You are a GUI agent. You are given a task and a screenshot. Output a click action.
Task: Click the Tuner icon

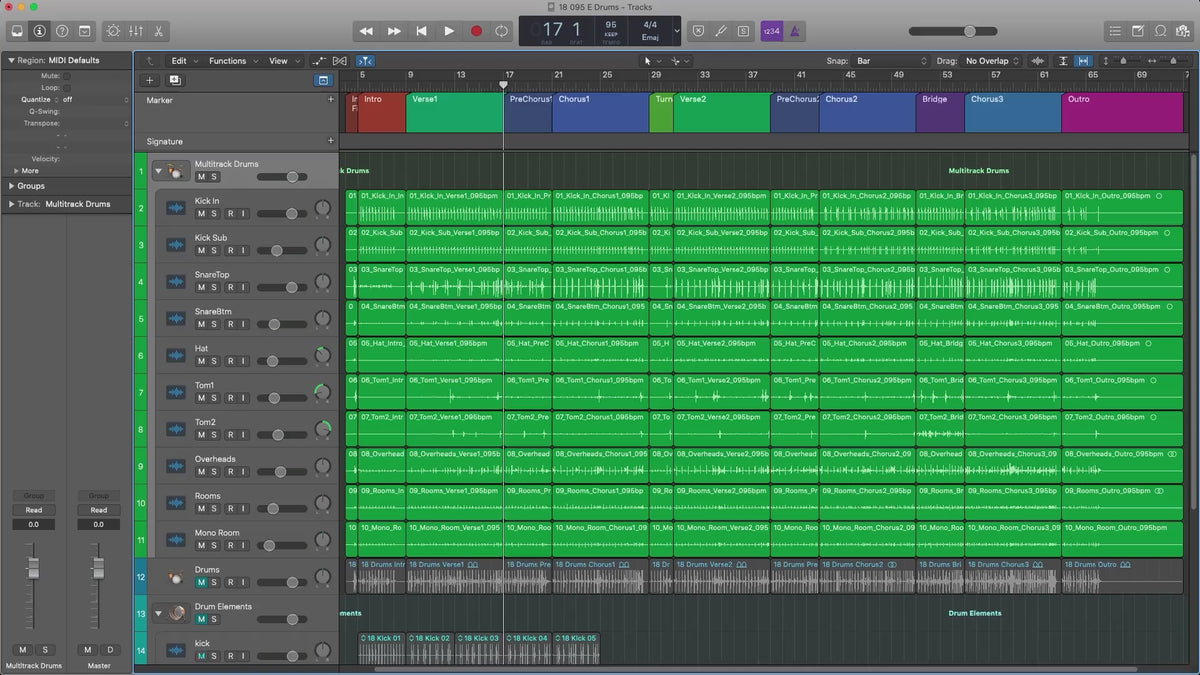(x=720, y=31)
